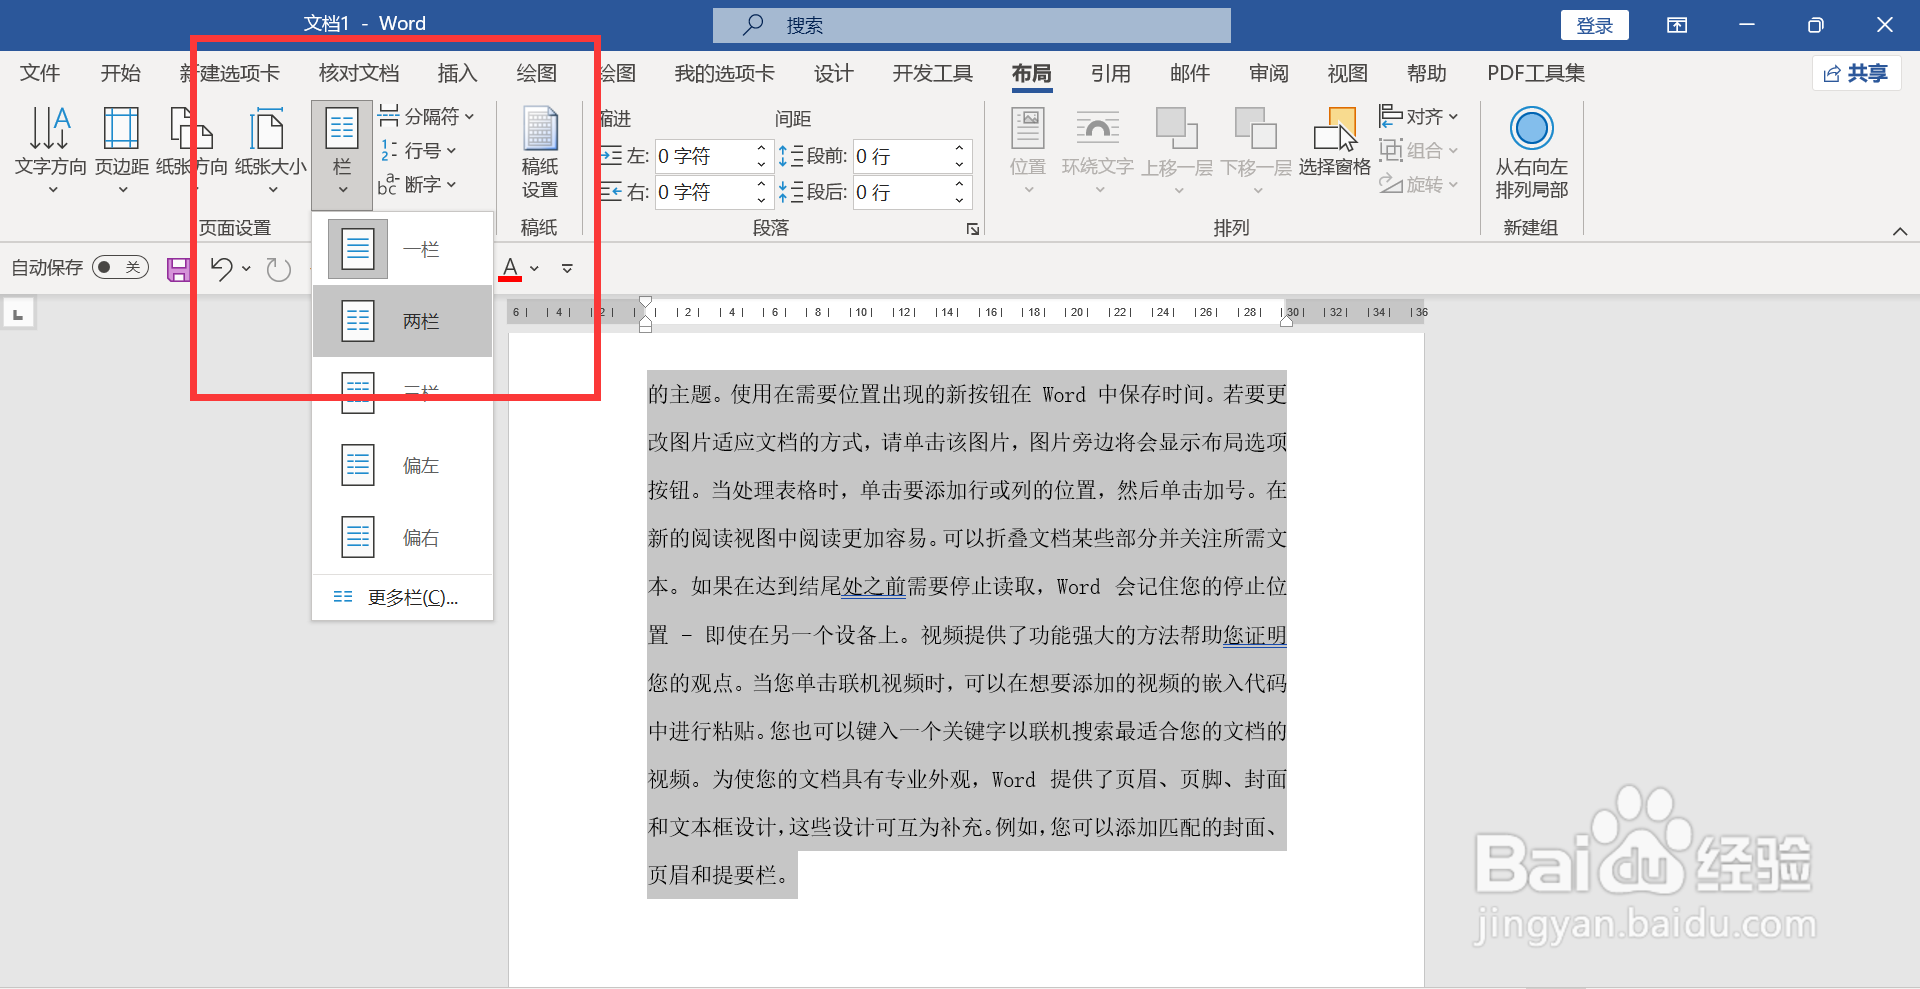Viewport: 1920px width, 989px height.
Task: Click the Sign in (登录) button
Action: point(1595,25)
